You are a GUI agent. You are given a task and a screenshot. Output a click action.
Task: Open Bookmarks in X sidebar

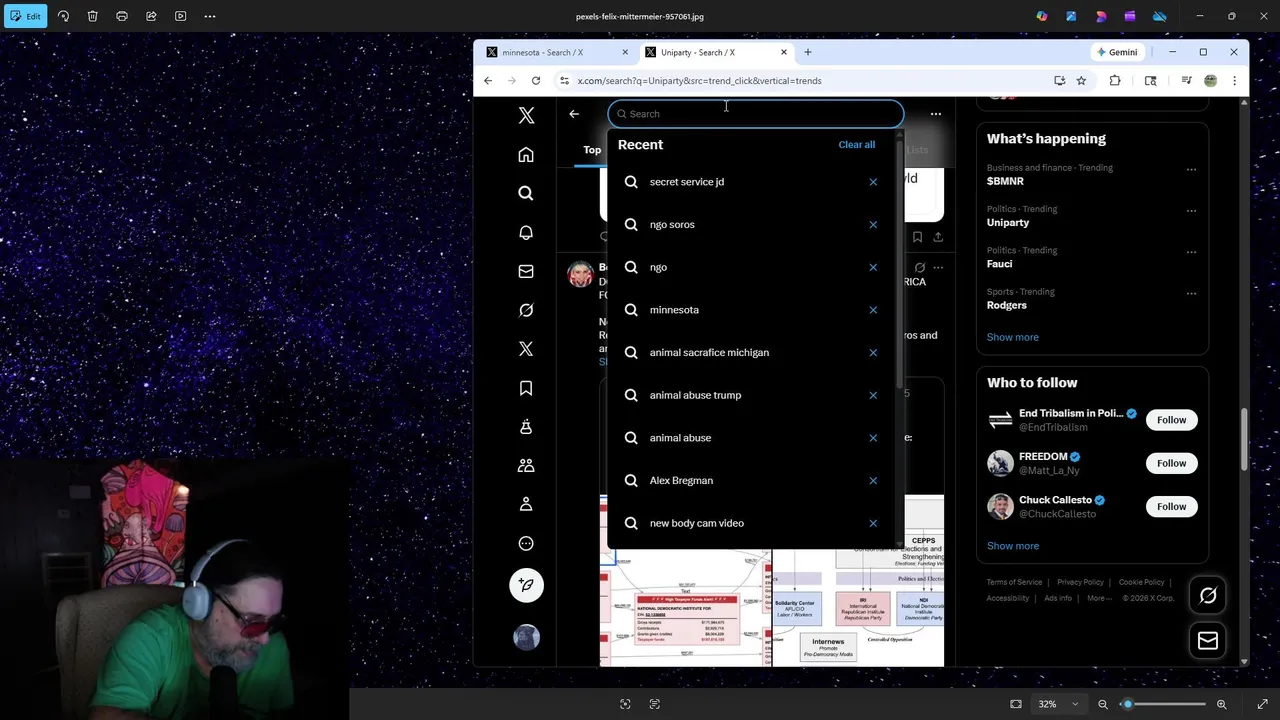pyautogui.click(x=526, y=388)
